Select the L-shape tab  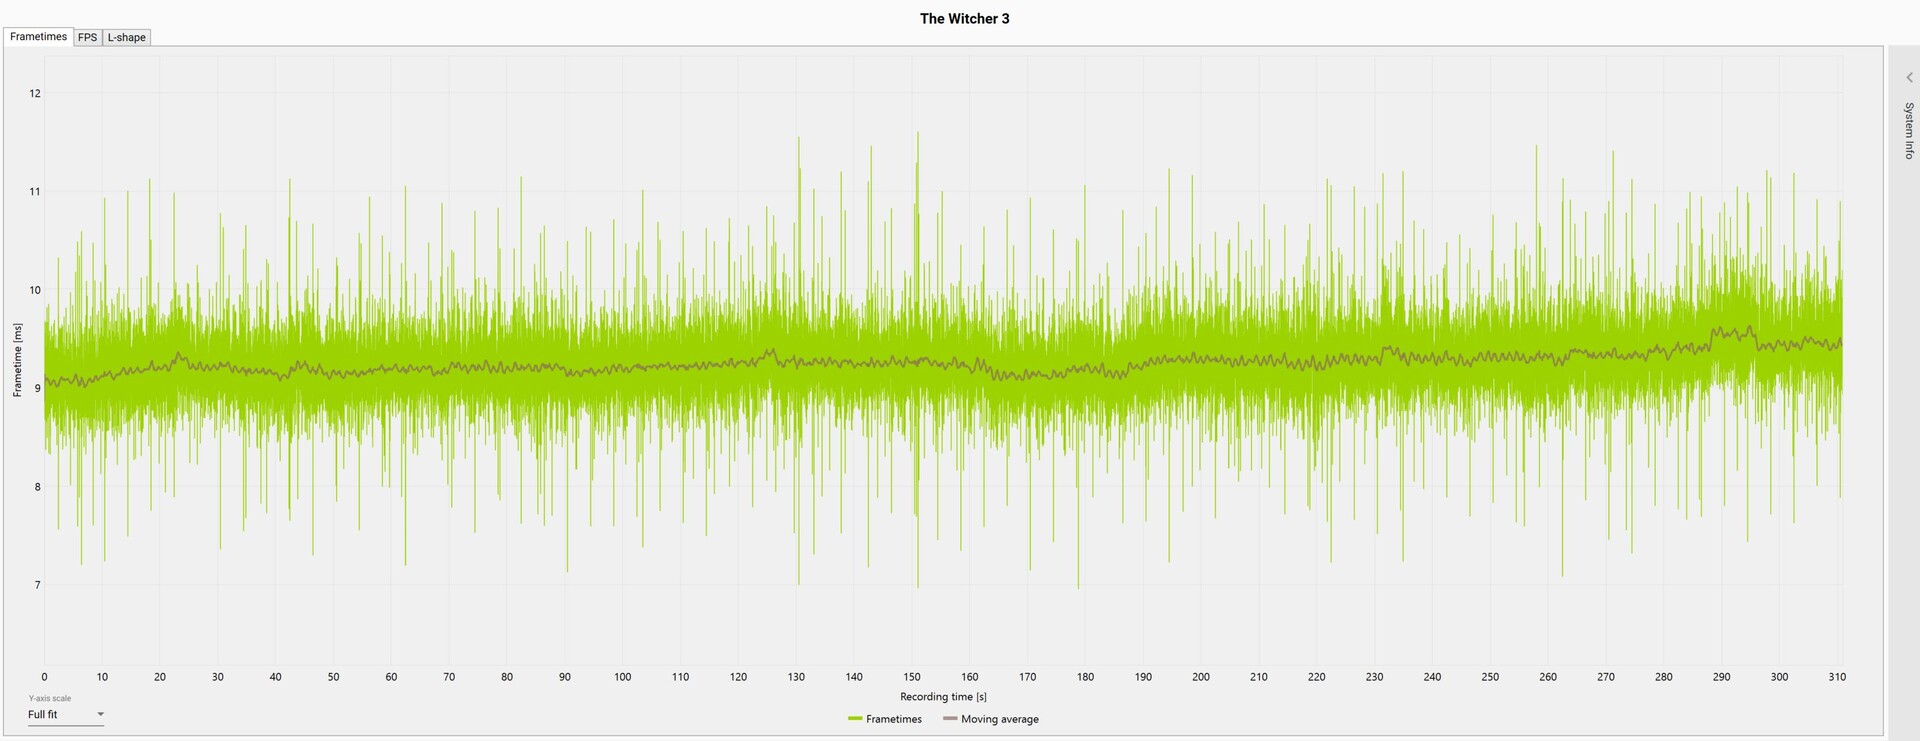tap(127, 38)
